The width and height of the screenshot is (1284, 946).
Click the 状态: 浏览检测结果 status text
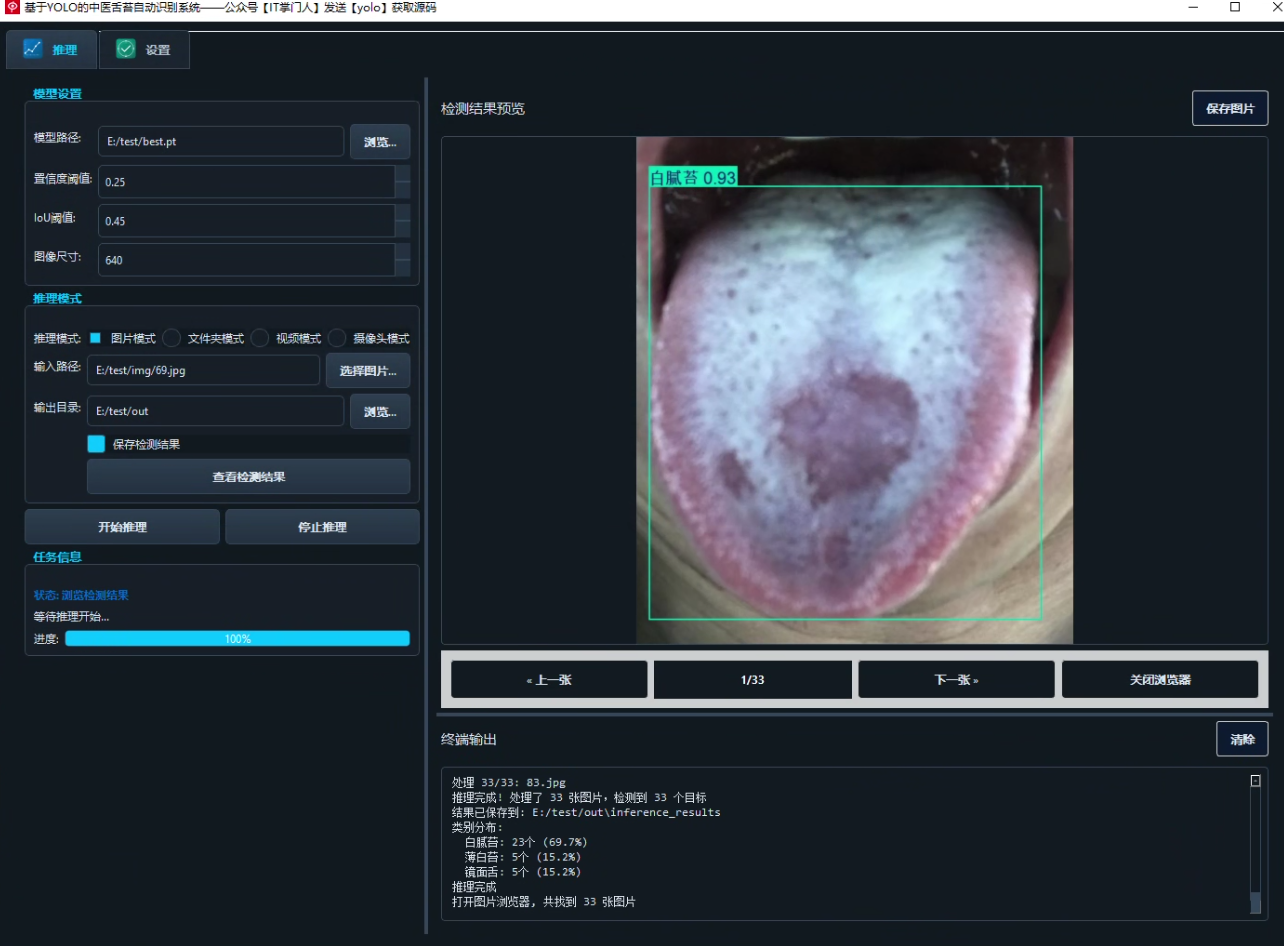pos(81,595)
